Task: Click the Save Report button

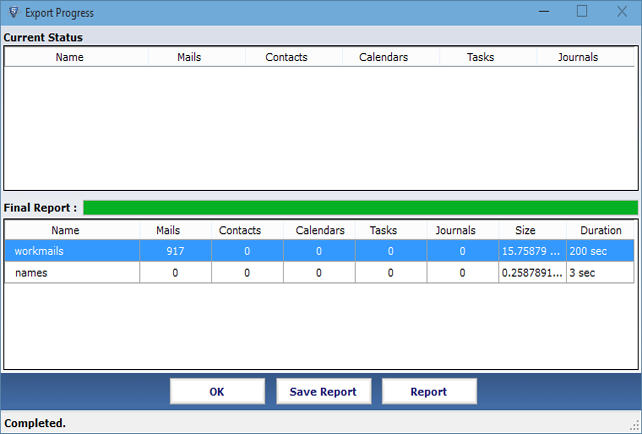Action: 323,391
